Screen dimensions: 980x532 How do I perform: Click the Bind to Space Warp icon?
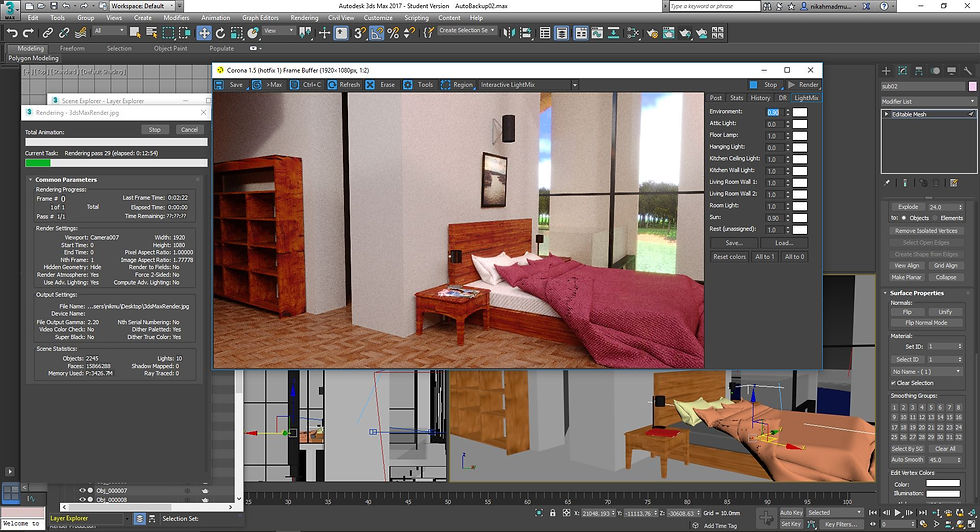tap(80, 33)
